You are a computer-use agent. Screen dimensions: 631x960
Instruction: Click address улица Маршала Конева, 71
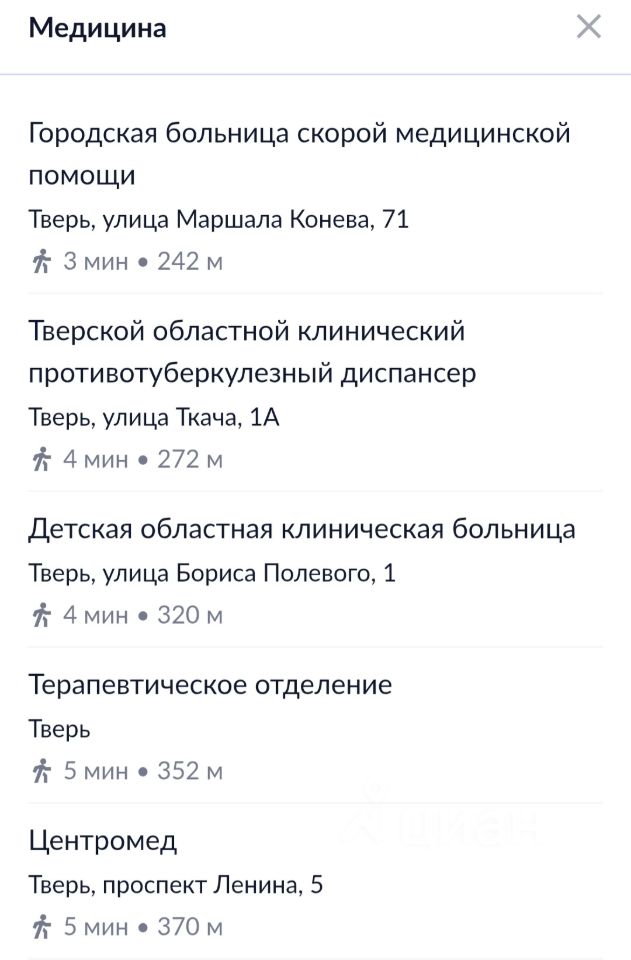[x=219, y=219]
